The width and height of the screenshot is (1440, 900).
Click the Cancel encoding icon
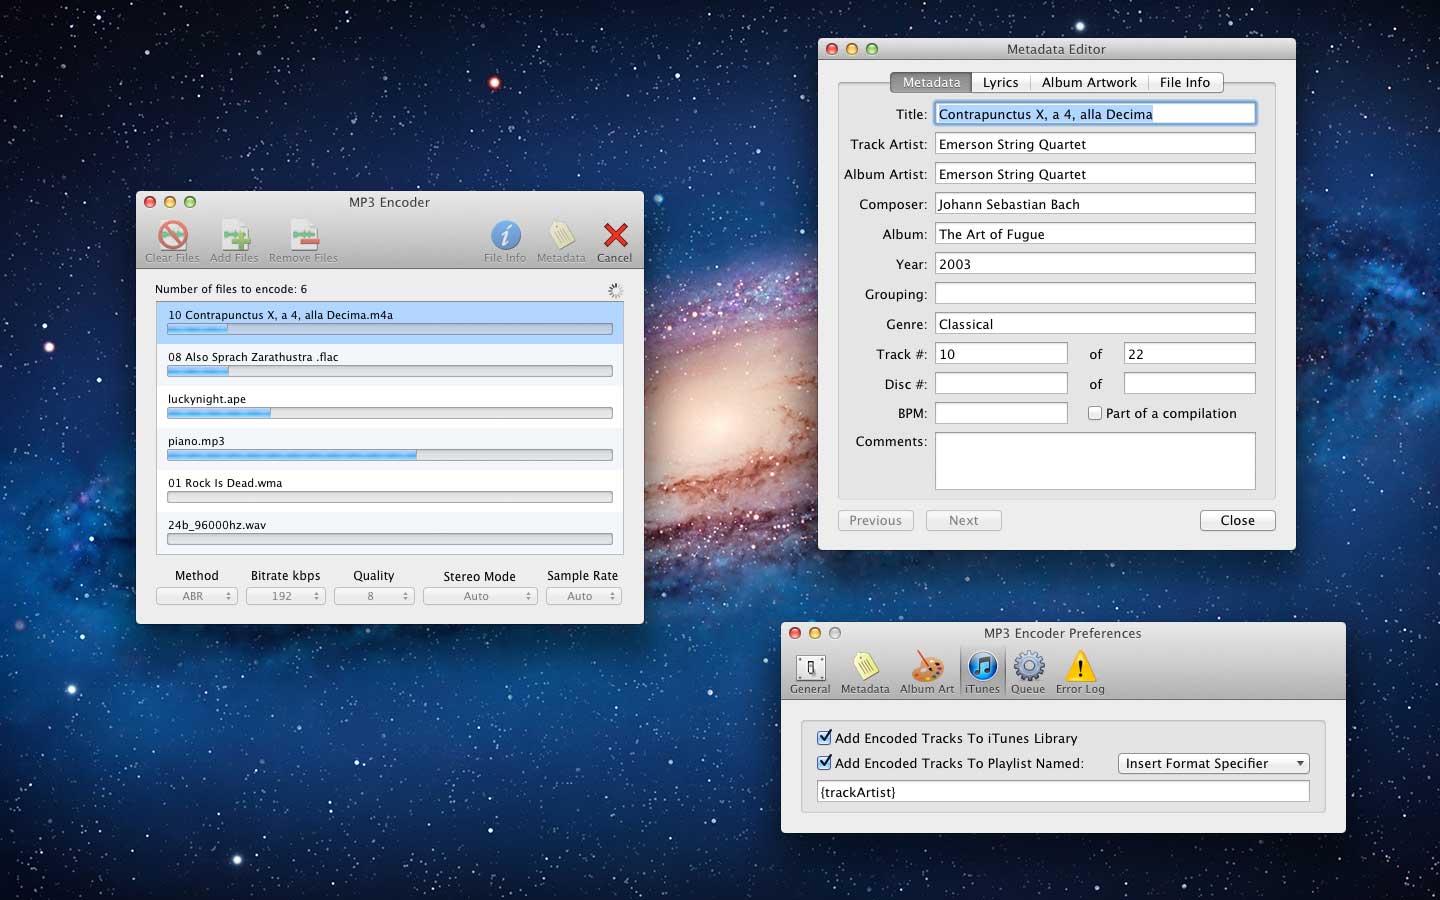pos(614,239)
